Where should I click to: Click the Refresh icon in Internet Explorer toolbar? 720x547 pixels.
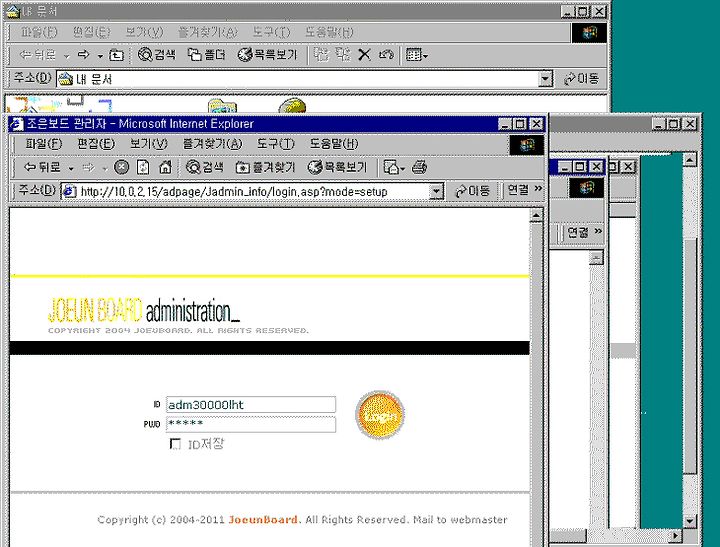143,168
